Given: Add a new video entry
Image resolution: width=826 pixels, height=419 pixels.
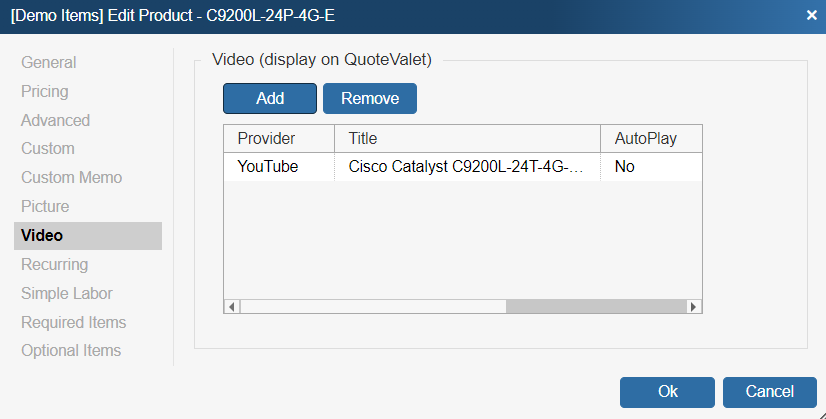Looking at the screenshot, I should (270, 98).
